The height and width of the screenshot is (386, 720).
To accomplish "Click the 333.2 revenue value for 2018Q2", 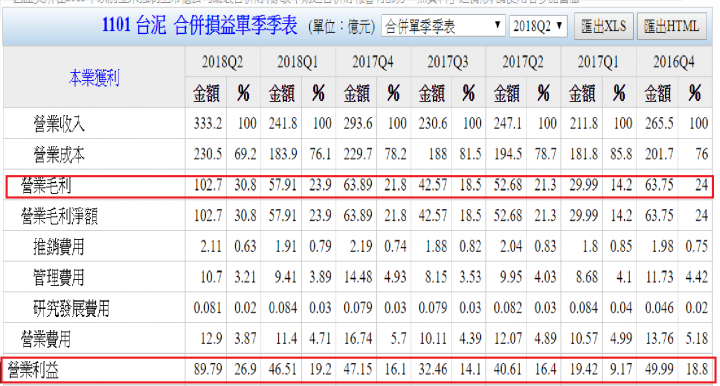I will click(208, 123).
